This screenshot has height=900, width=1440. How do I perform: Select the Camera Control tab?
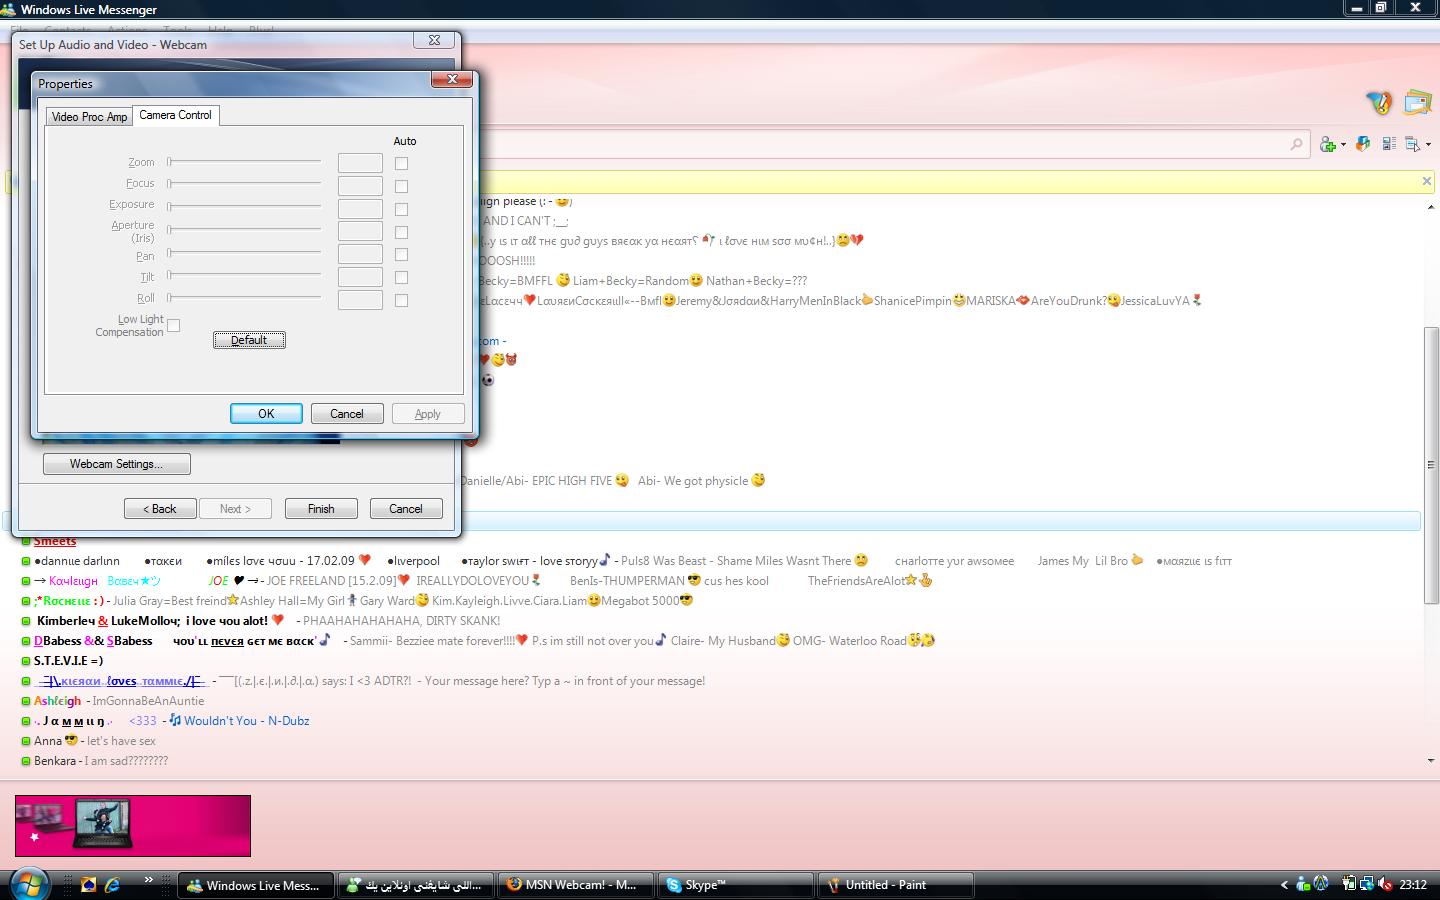pos(176,115)
